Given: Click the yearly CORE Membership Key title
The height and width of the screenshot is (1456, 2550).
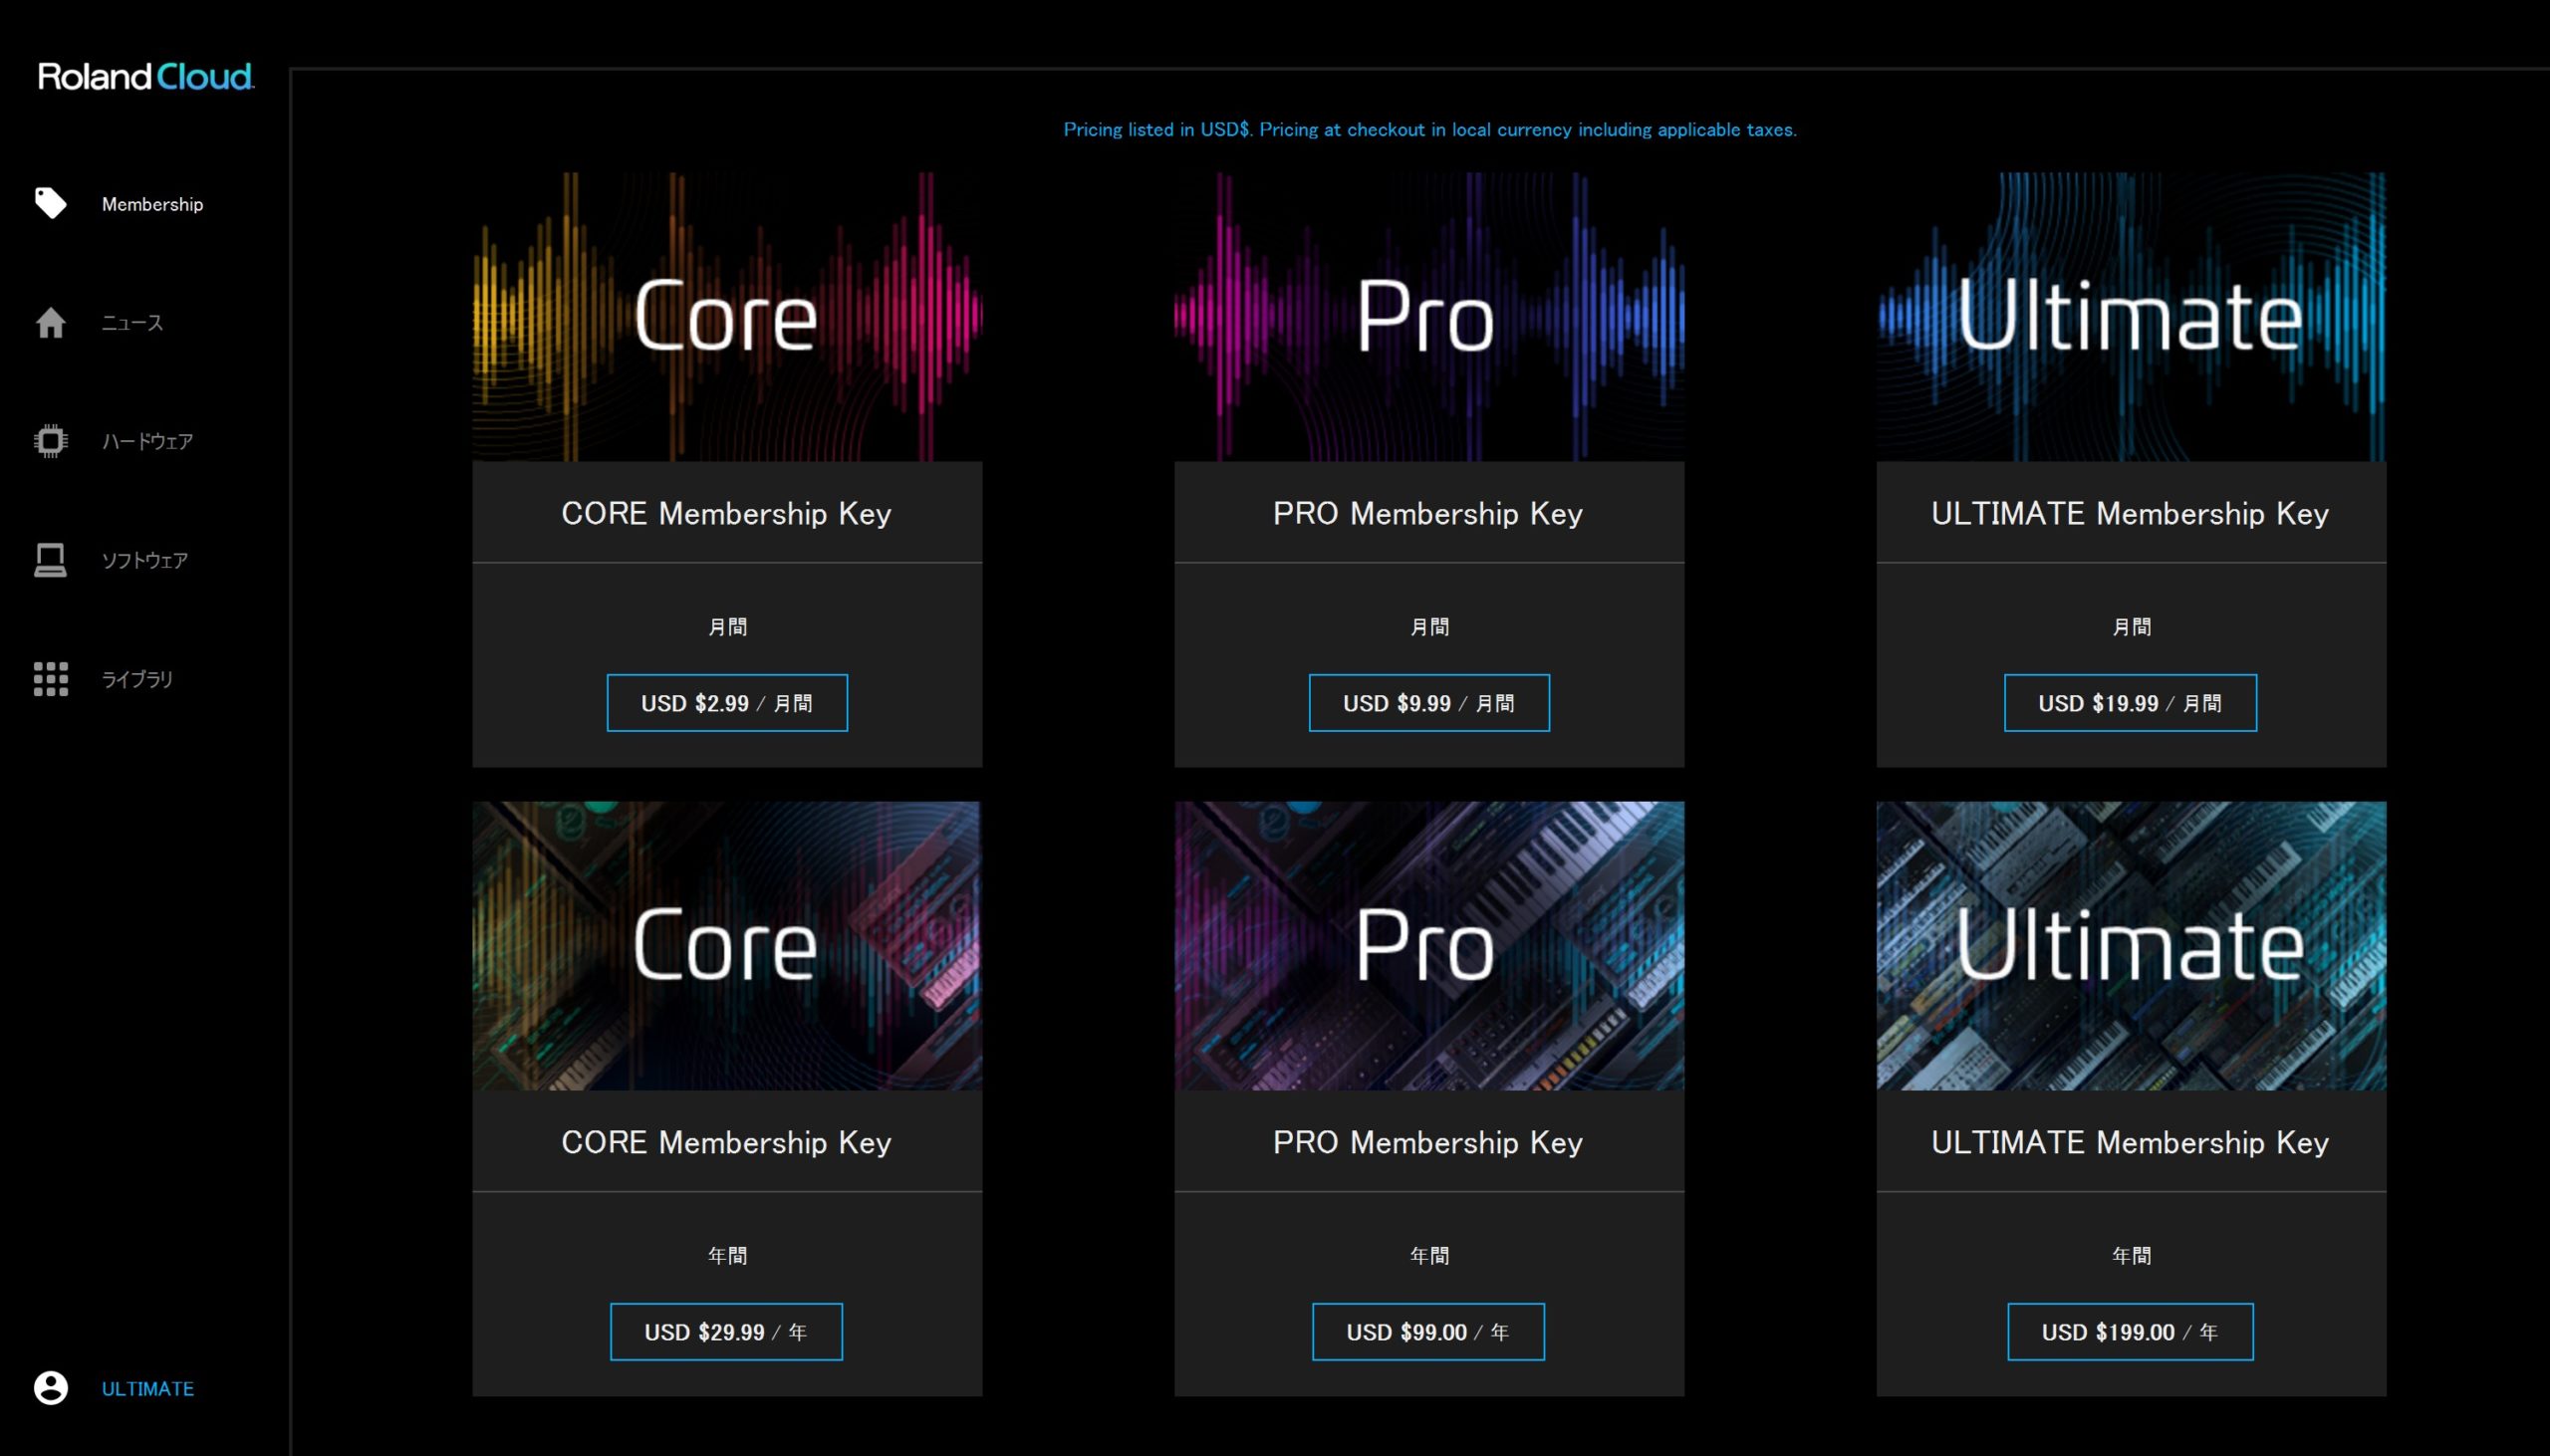Looking at the screenshot, I should tap(726, 1142).
